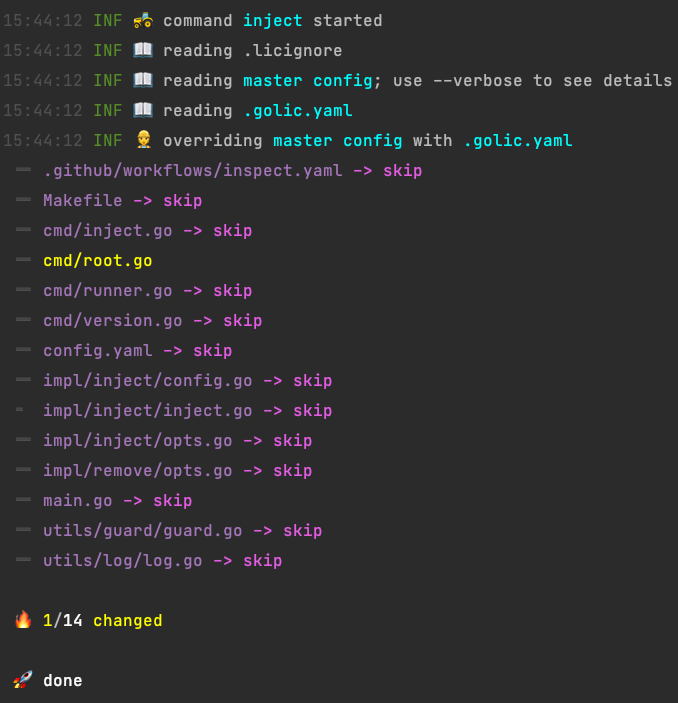Click skip next to main.go
This screenshot has width=678, height=703.
pos(173,501)
